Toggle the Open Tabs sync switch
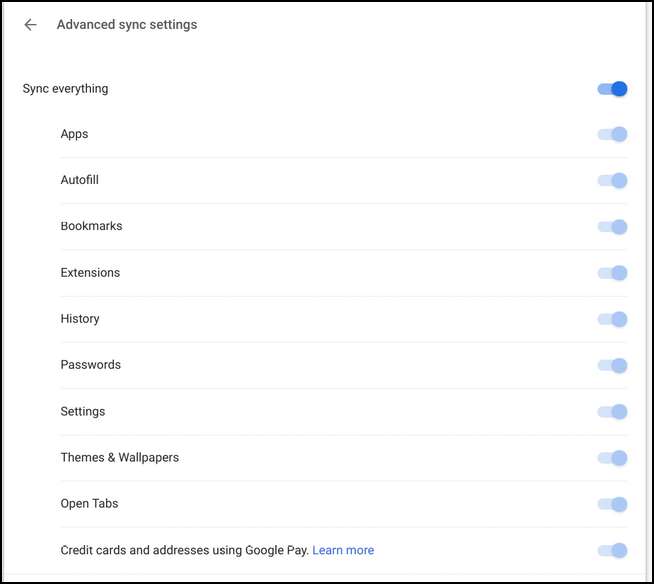654x584 pixels. [612, 504]
